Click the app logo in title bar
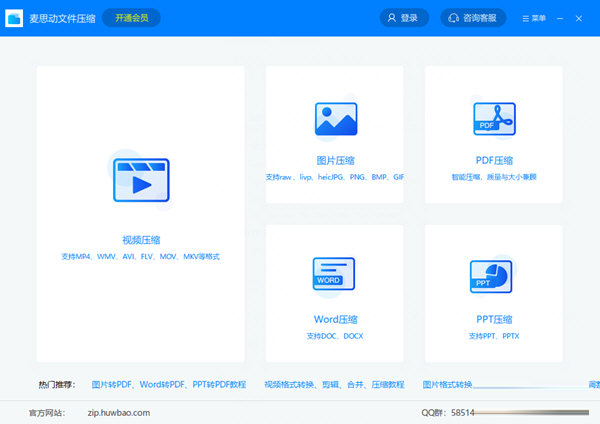The image size is (600, 424). 14,18
